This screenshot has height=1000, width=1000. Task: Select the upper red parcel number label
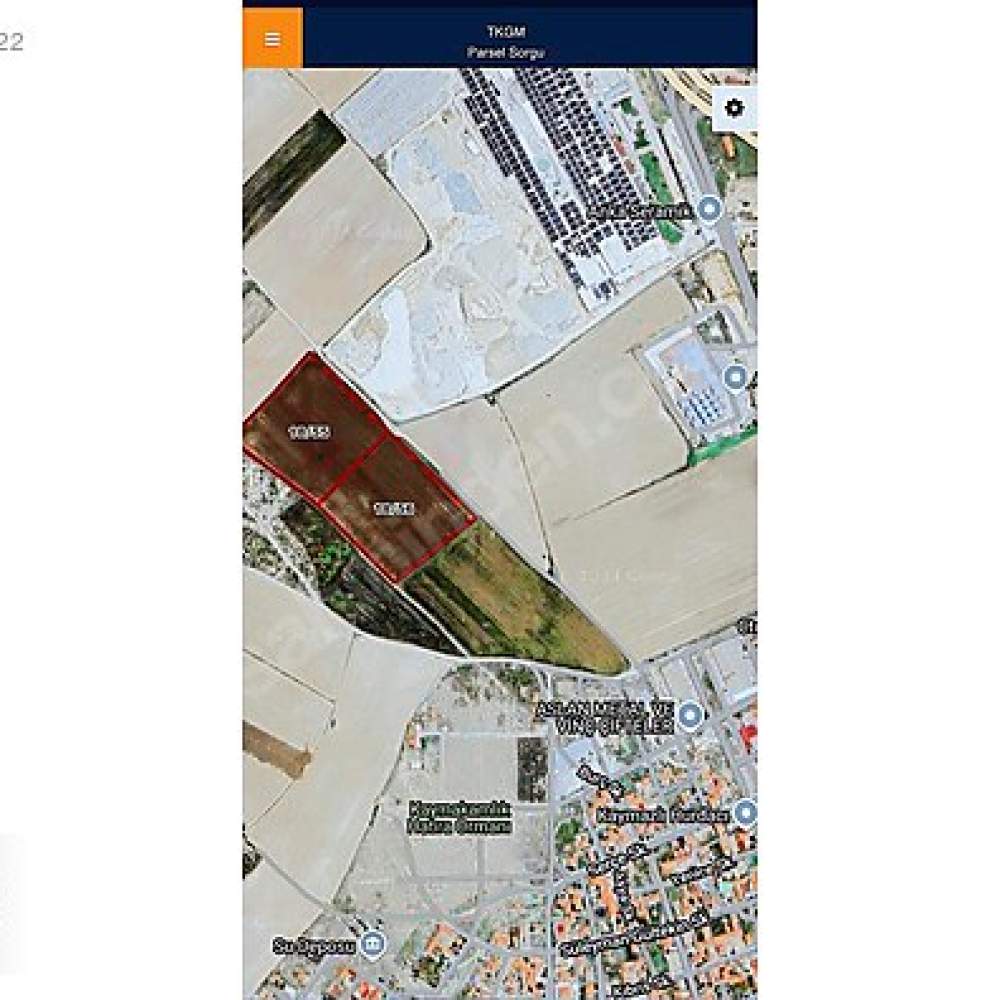click(309, 432)
